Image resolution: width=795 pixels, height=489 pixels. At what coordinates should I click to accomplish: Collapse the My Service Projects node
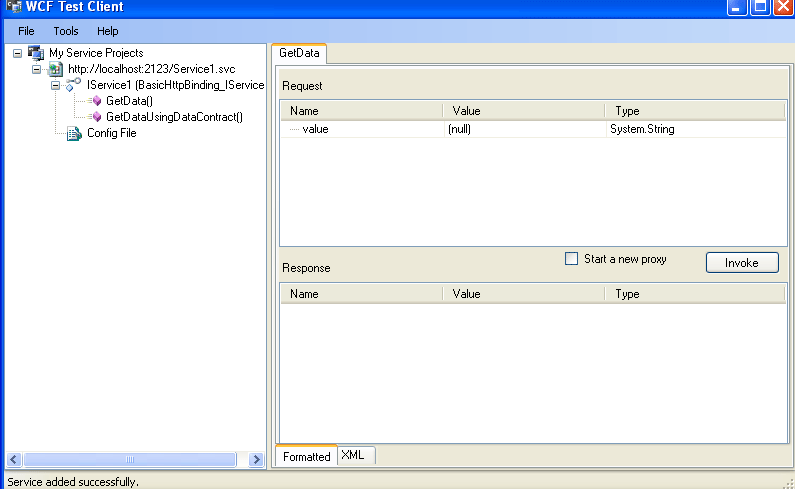pyautogui.click(x=17, y=53)
